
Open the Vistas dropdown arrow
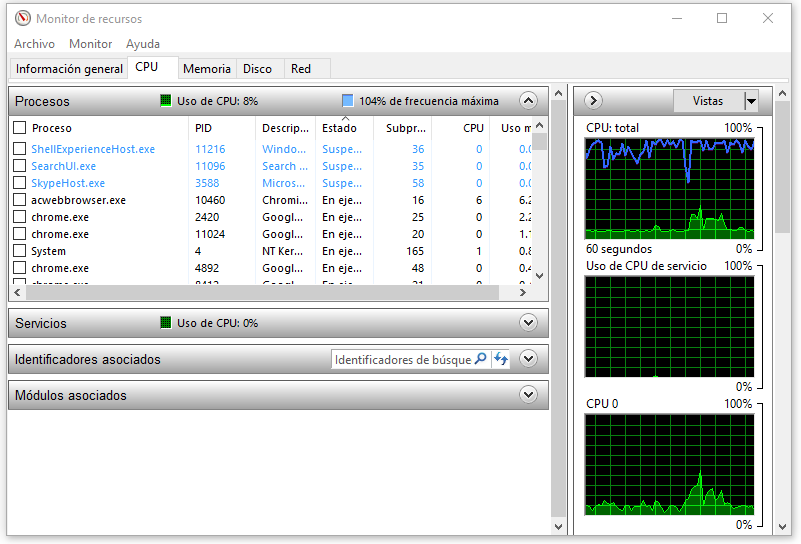pos(751,101)
